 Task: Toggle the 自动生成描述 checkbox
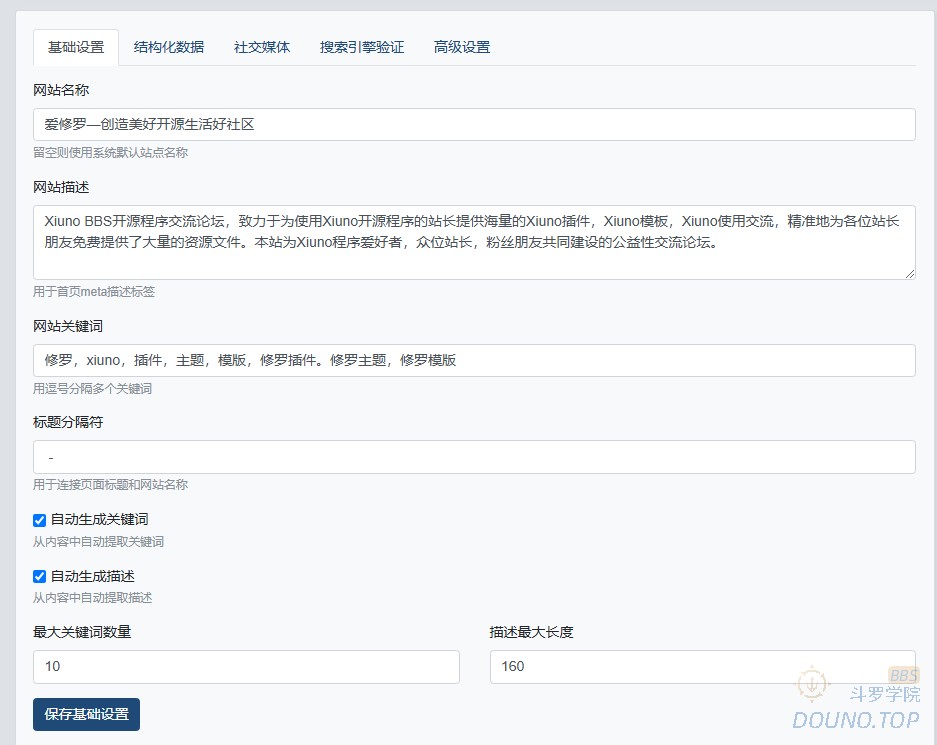point(40,577)
